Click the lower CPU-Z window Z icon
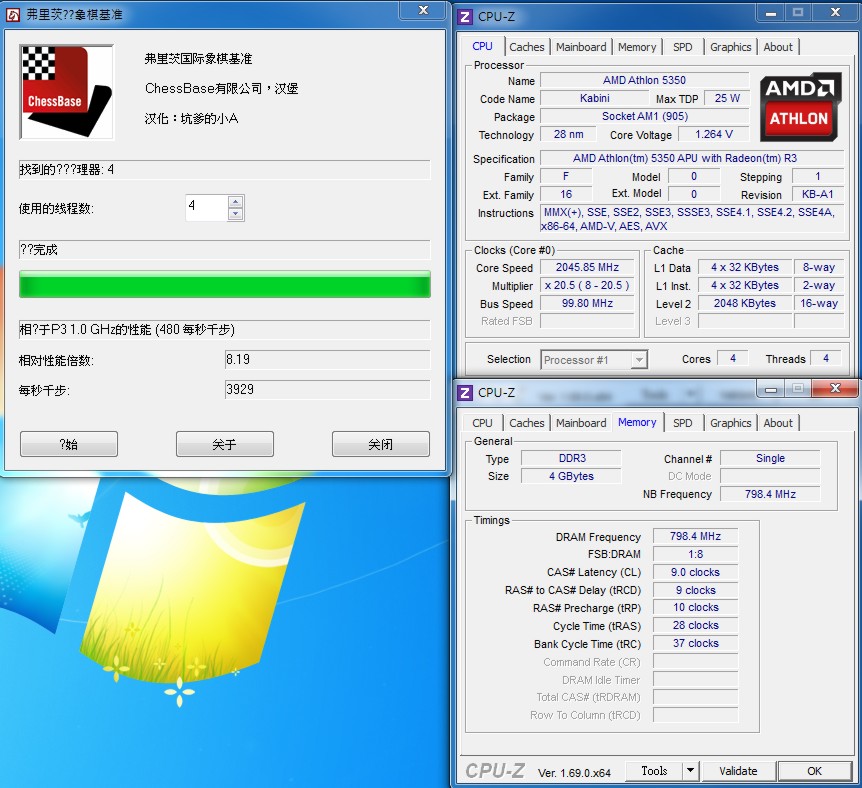The image size is (862, 788). pyautogui.click(x=465, y=393)
